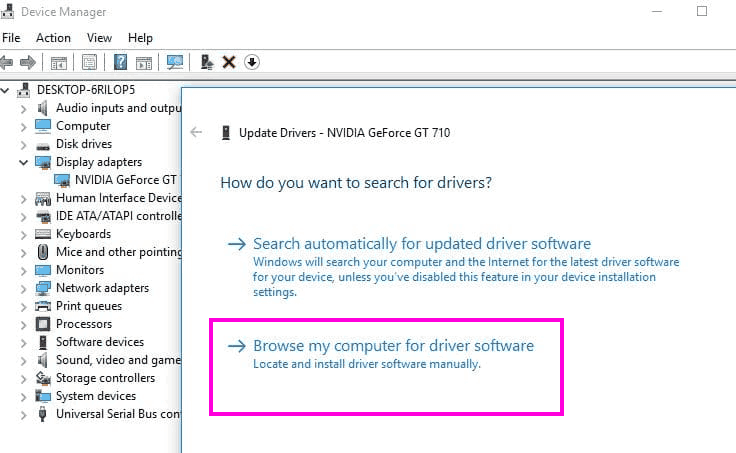This screenshot has width=736, height=453.
Task: Click the Uninstall device X icon
Action: (x=229, y=62)
